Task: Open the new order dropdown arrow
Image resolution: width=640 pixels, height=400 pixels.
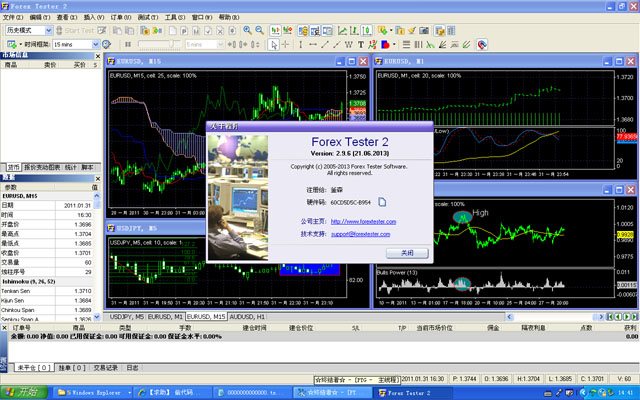Action: pos(391,30)
